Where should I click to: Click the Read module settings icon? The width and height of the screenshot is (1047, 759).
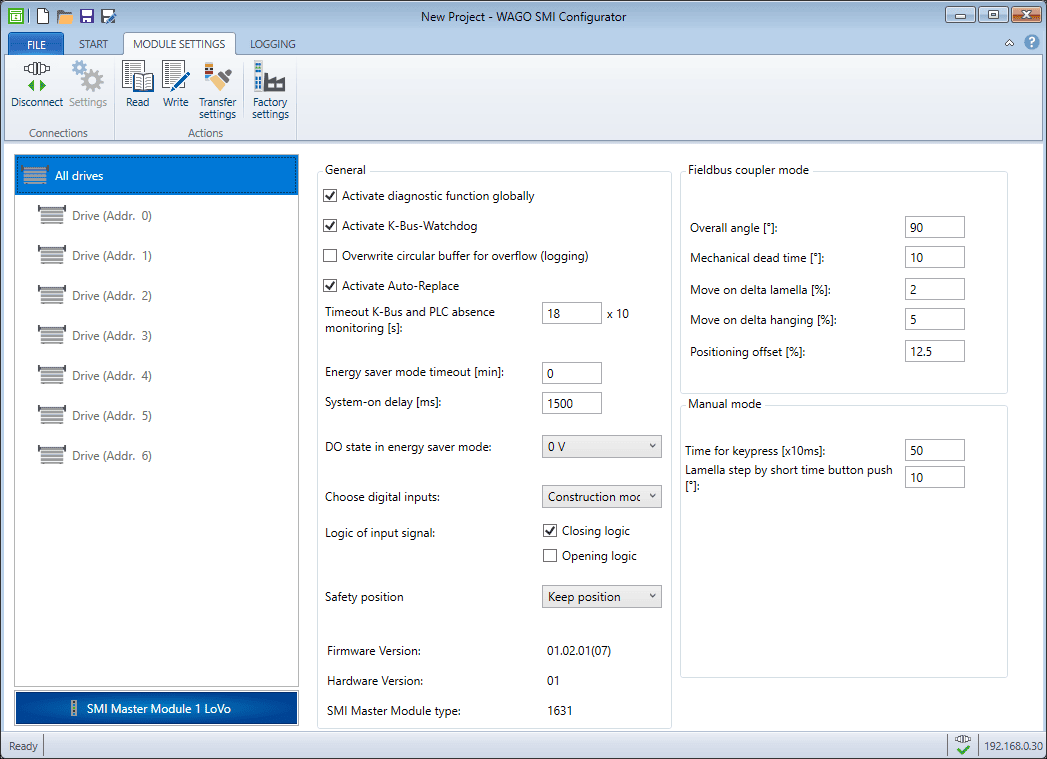tap(138, 78)
